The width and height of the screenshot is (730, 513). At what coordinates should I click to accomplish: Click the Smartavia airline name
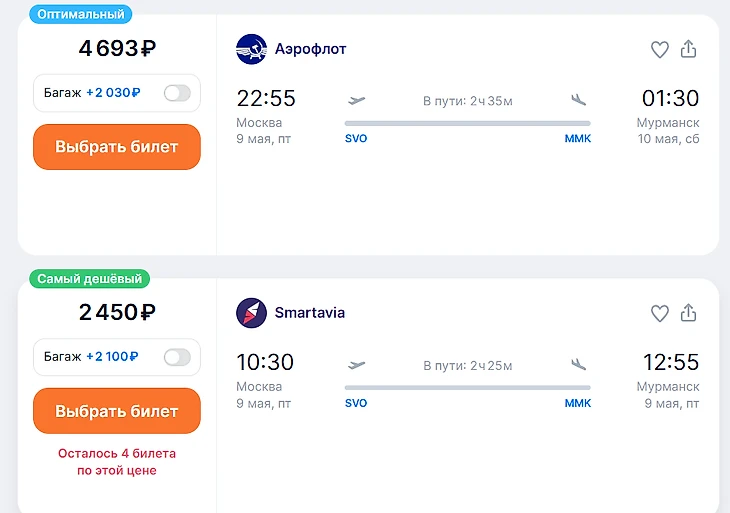tap(310, 313)
